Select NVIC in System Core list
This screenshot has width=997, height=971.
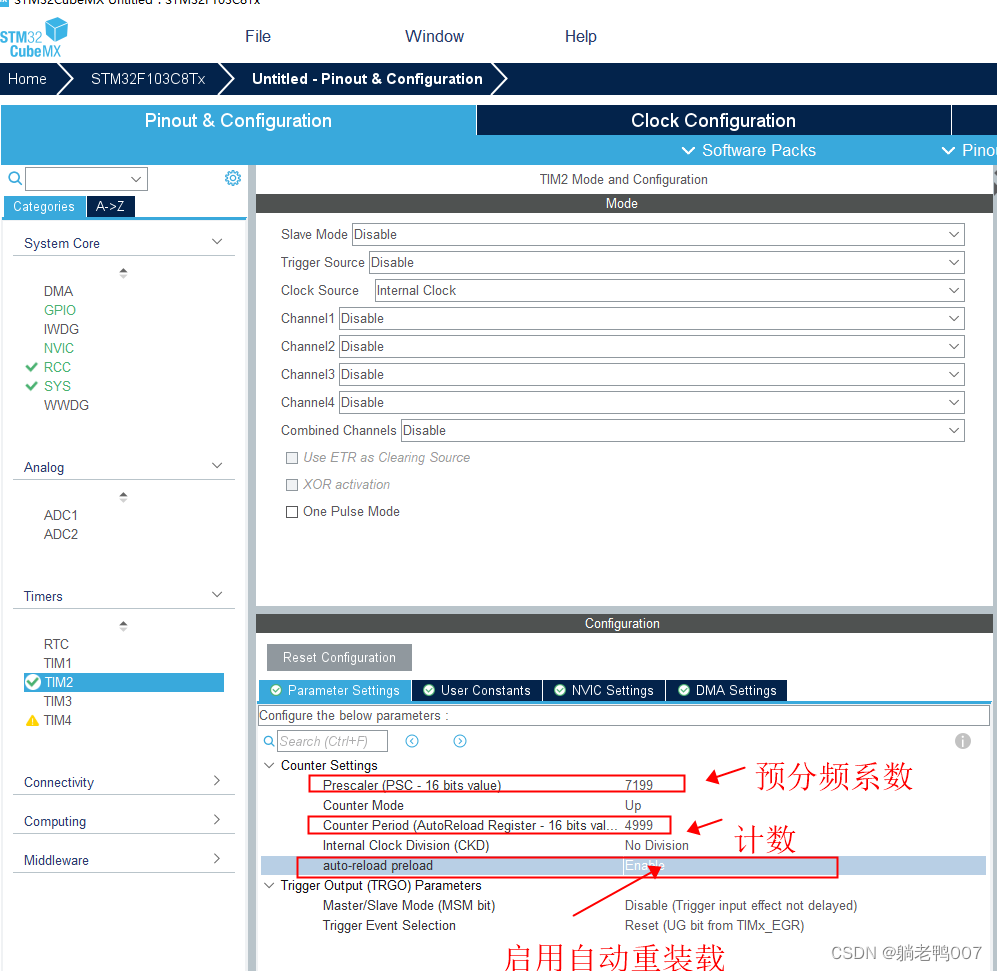point(58,348)
